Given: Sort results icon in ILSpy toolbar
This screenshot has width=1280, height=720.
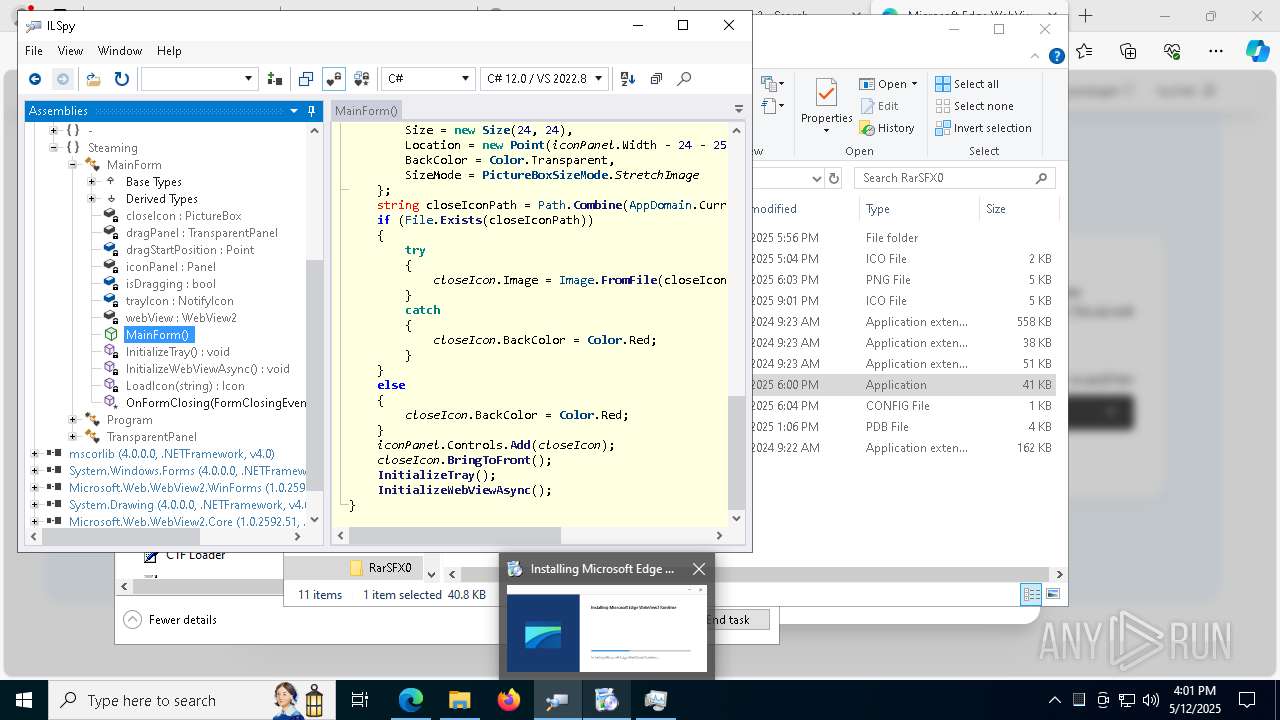Looking at the screenshot, I should tap(628, 78).
